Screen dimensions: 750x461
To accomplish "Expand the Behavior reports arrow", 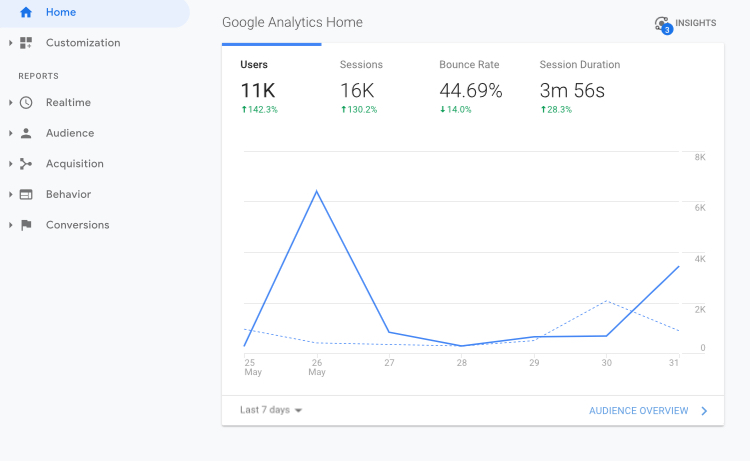I will coord(11,194).
